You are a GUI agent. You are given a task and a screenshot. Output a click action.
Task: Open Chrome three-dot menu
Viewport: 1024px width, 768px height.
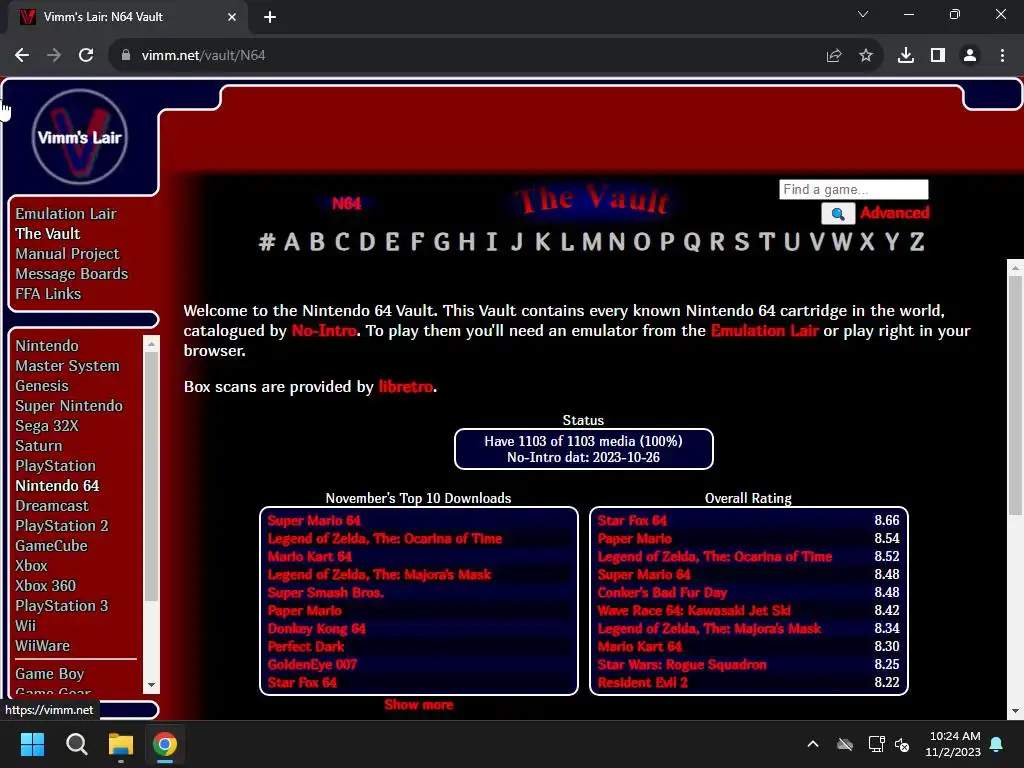click(x=1002, y=56)
